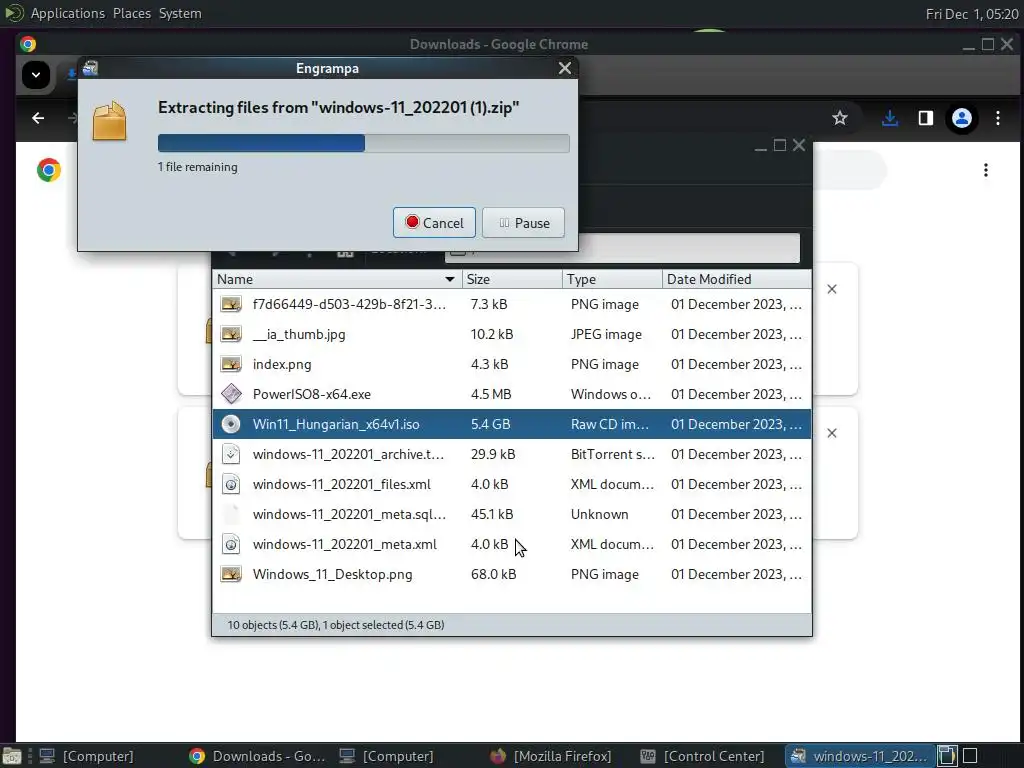Pause the extraction in Engrampa dialog
The image size is (1024, 768).
pyautogui.click(x=523, y=223)
